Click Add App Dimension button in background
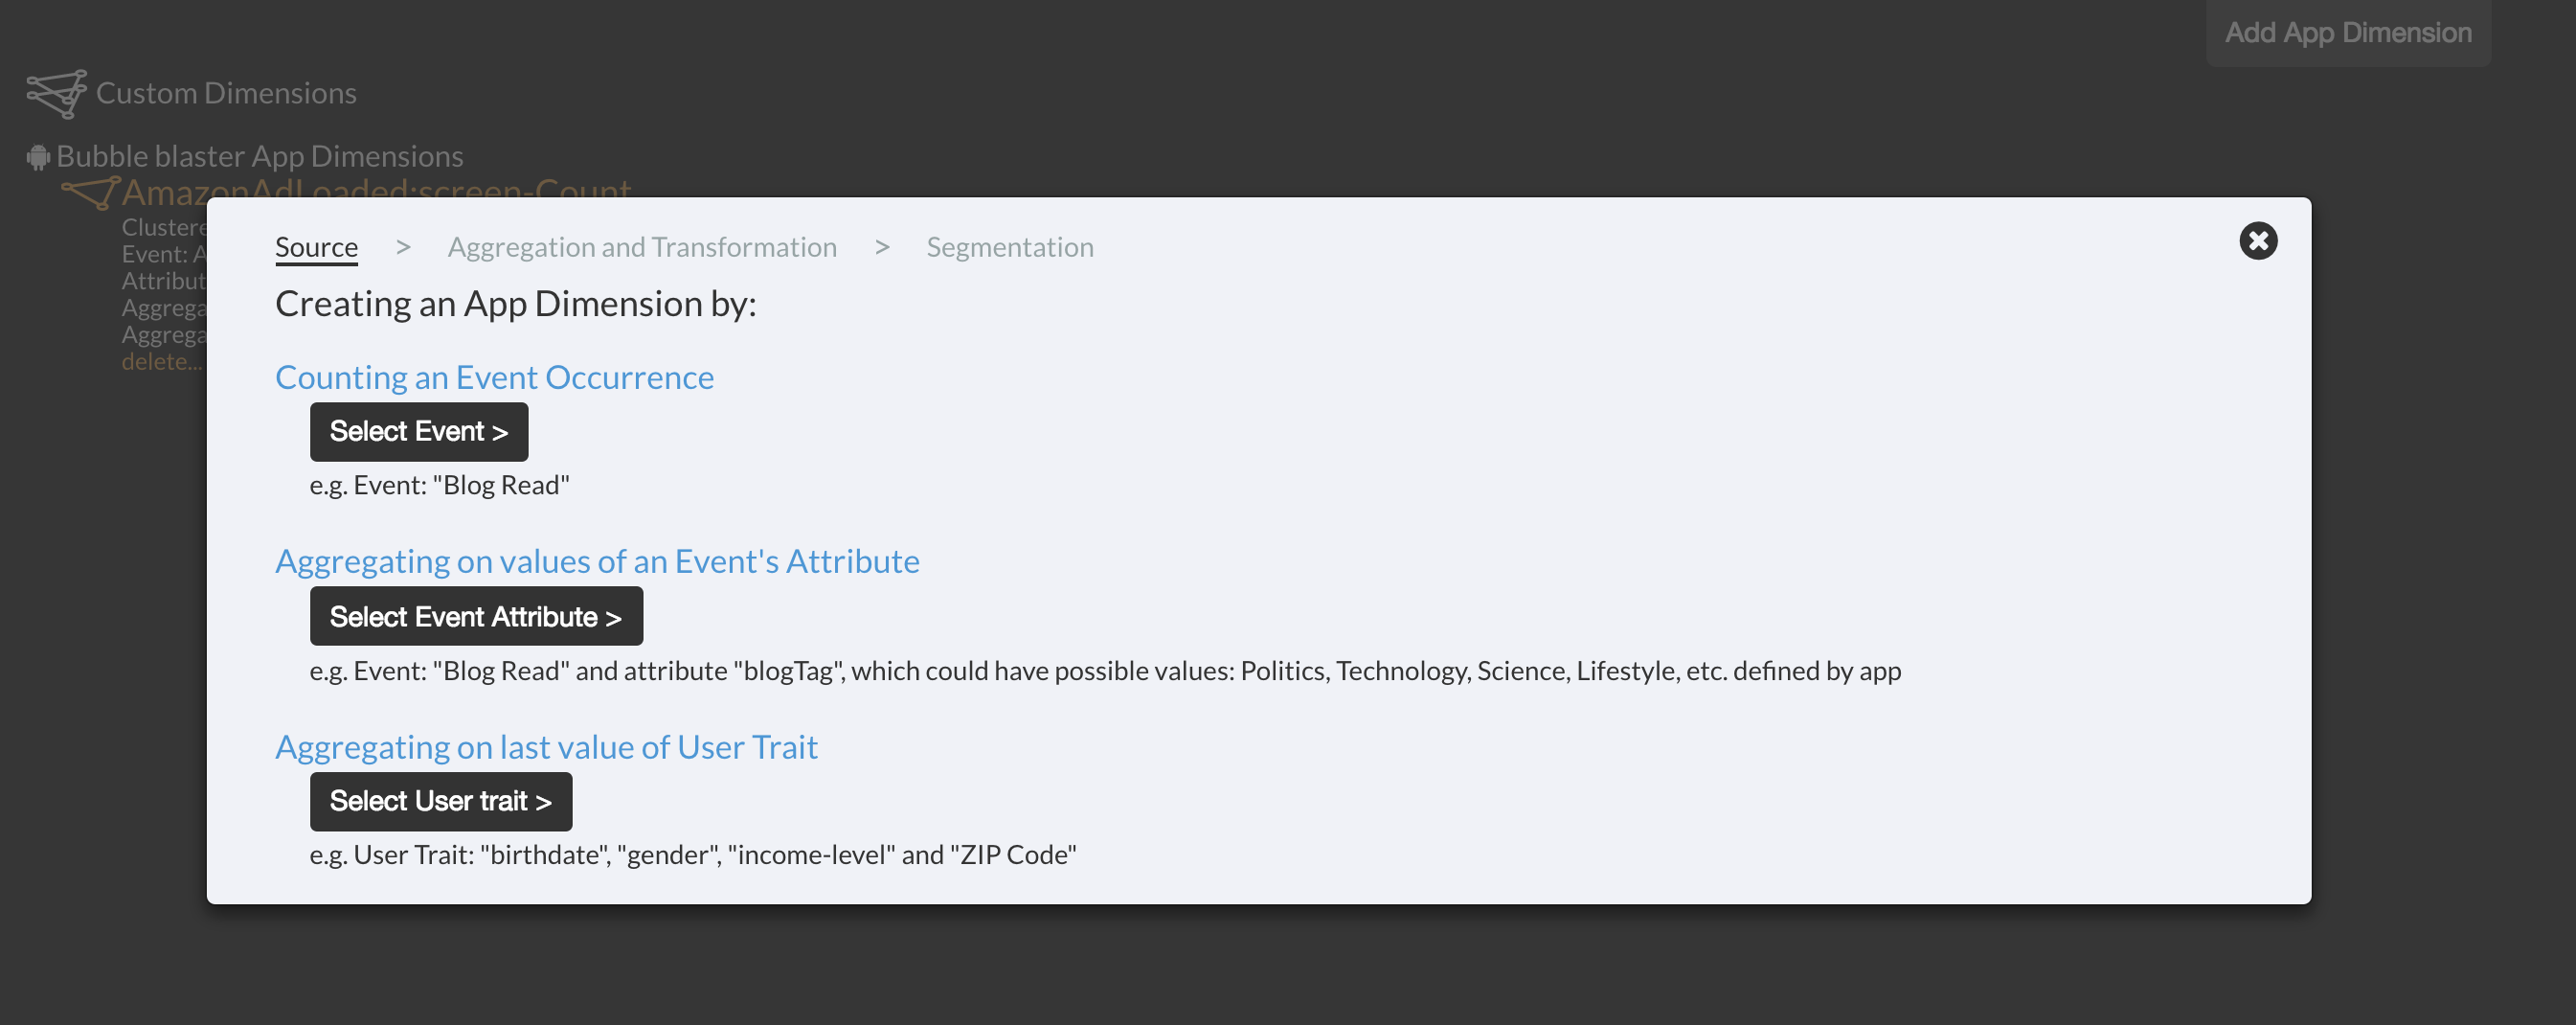 [2347, 33]
